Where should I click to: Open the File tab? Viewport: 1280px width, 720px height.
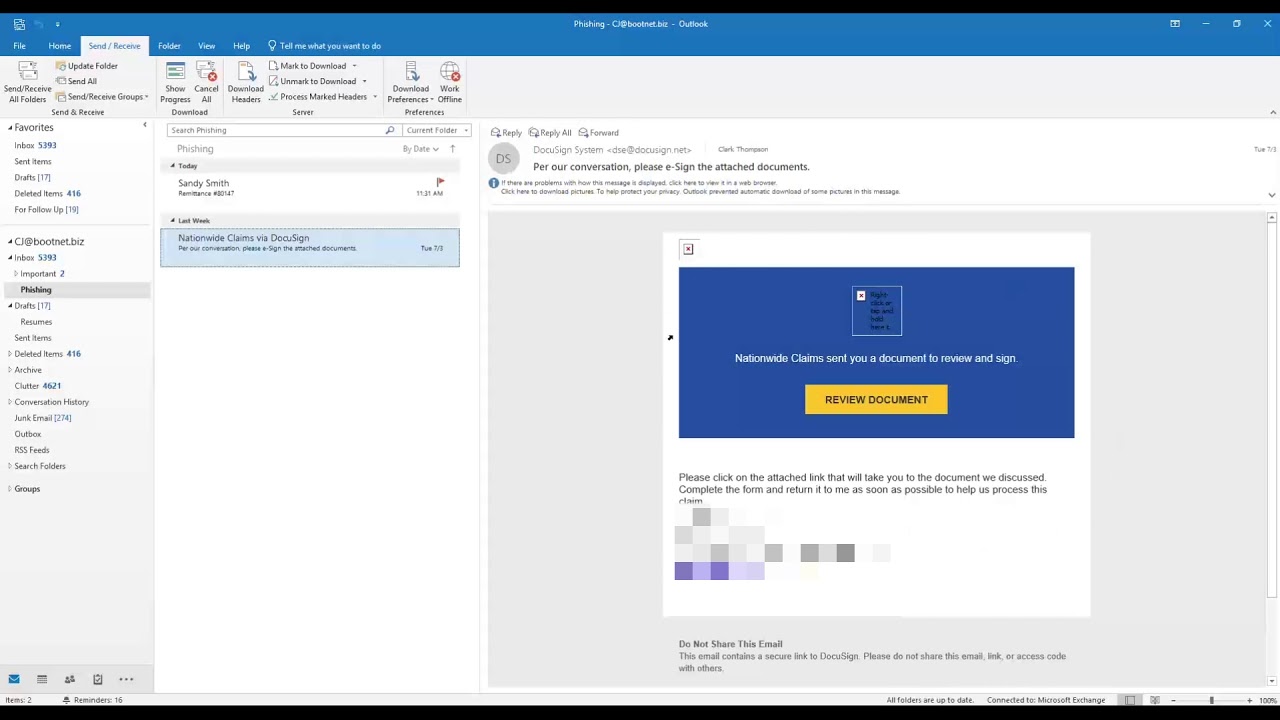pyautogui.click(x=19, y=46)
